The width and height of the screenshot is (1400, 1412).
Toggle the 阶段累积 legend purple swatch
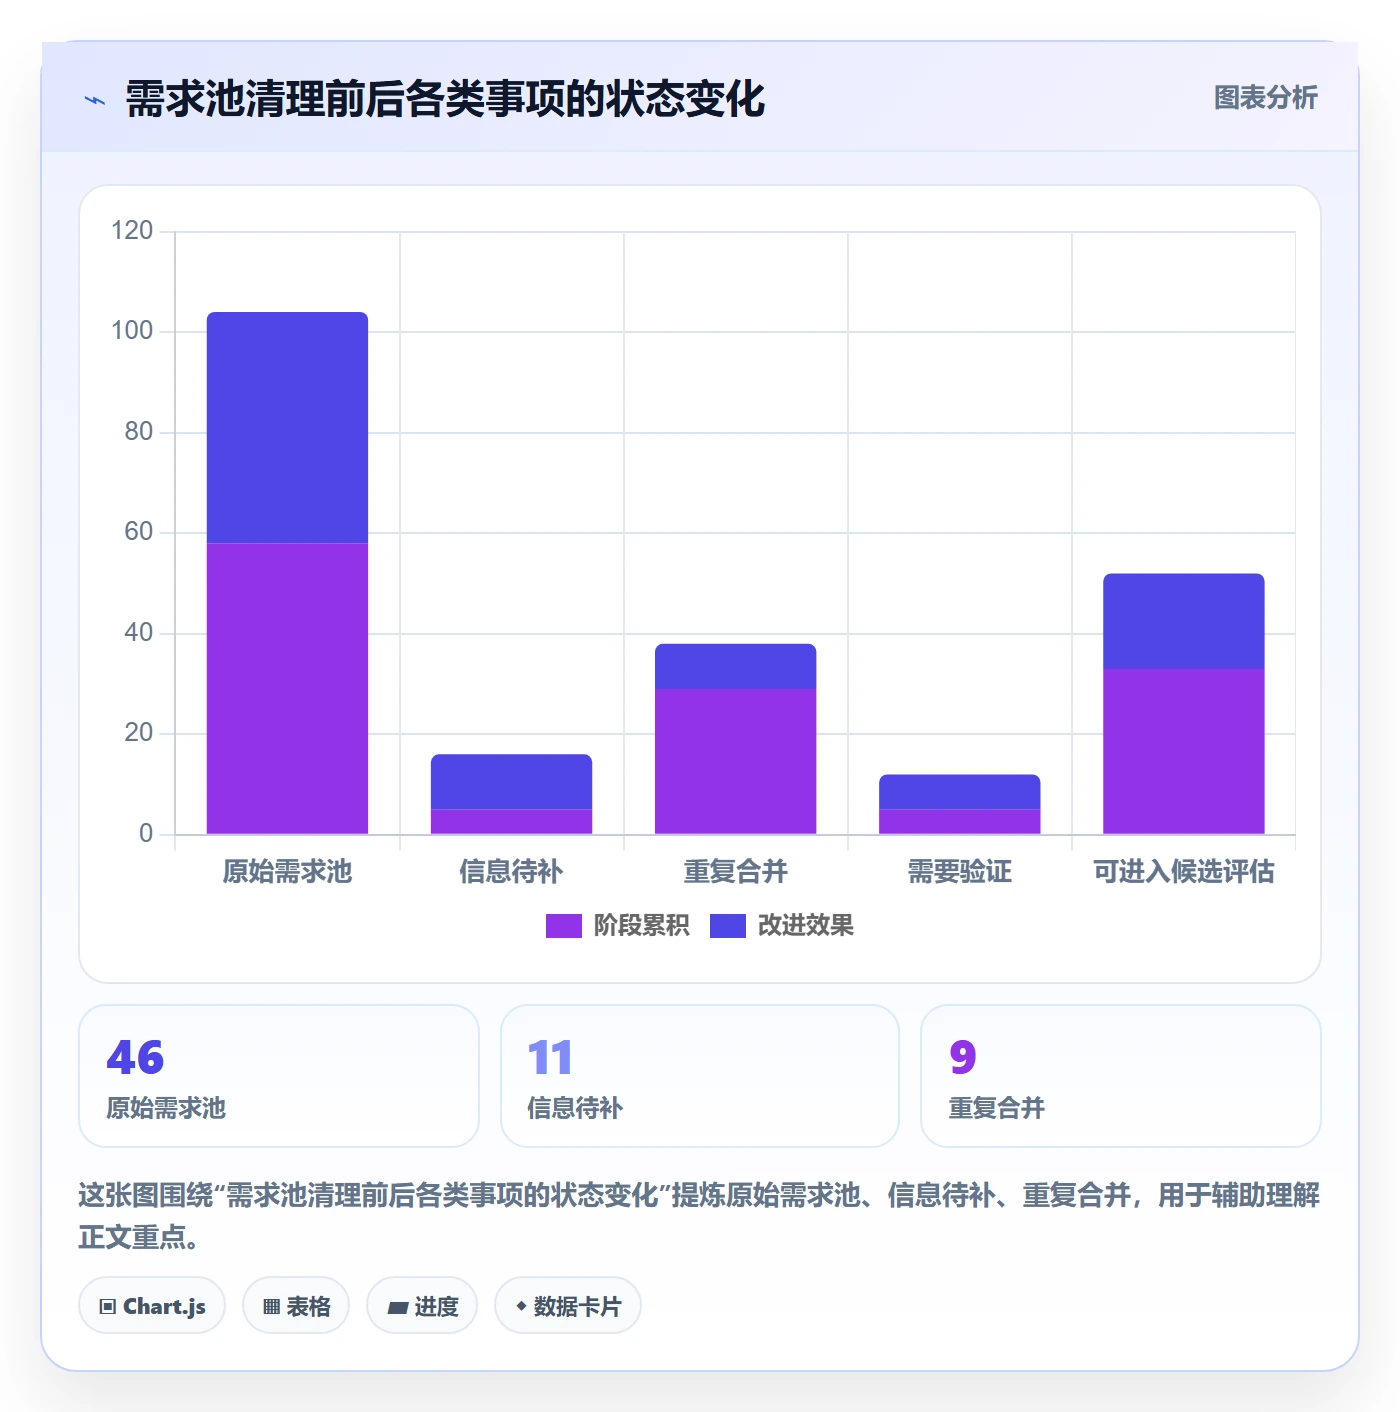click(x=563, y=926)
